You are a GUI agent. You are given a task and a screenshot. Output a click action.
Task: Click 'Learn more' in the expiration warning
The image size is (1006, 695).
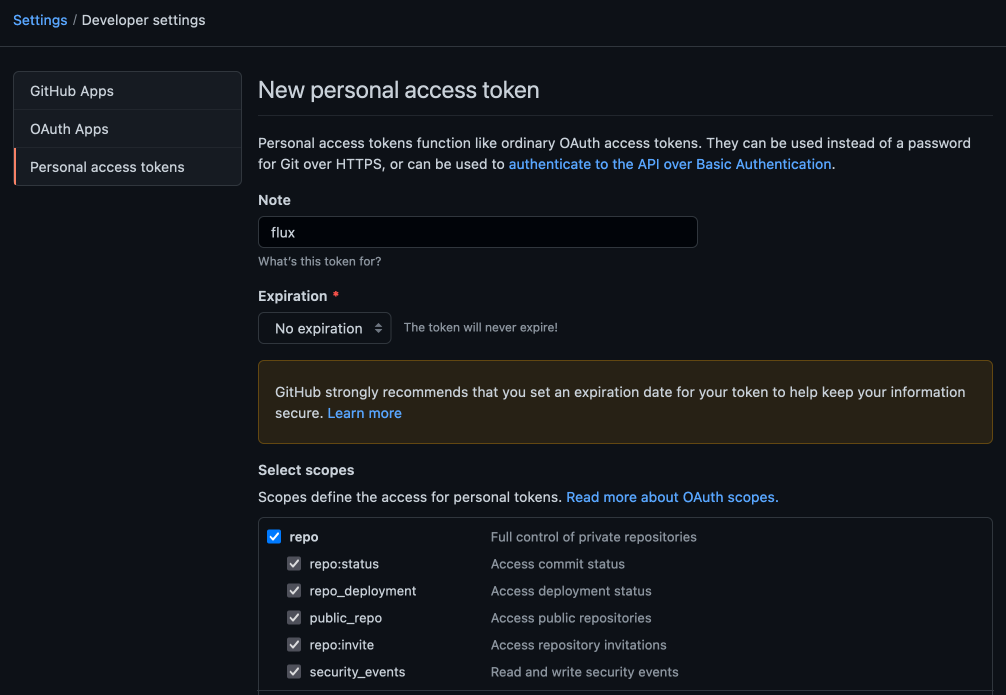[x=364, y=413]
